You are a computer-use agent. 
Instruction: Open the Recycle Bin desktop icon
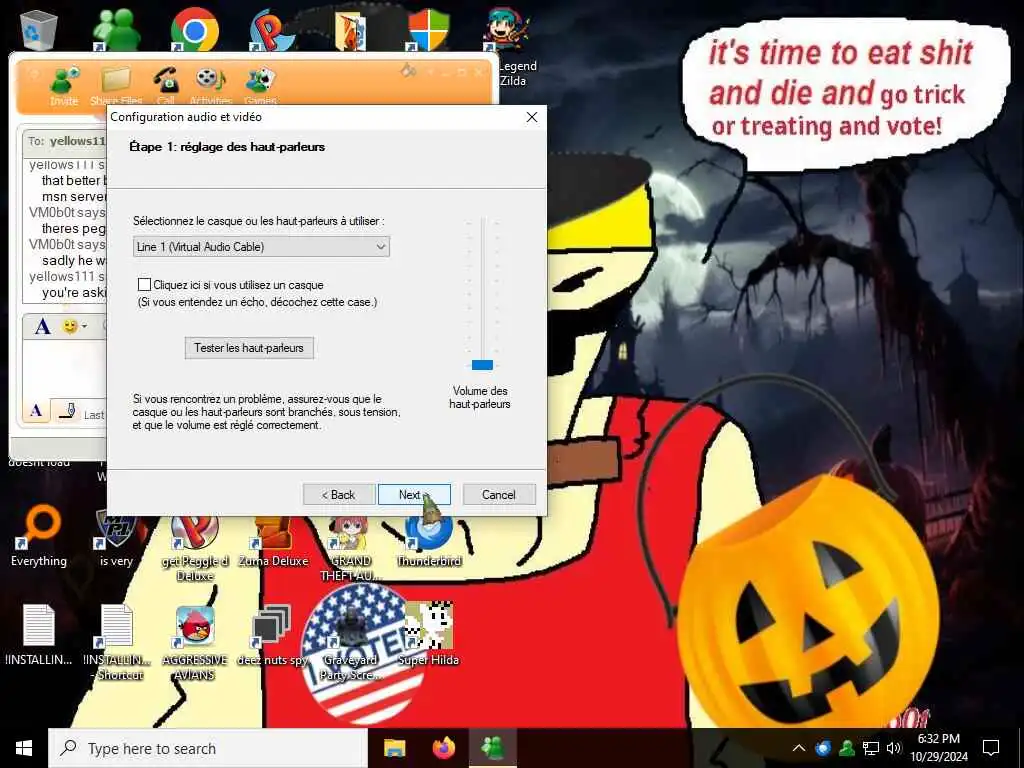coord(39,29)
